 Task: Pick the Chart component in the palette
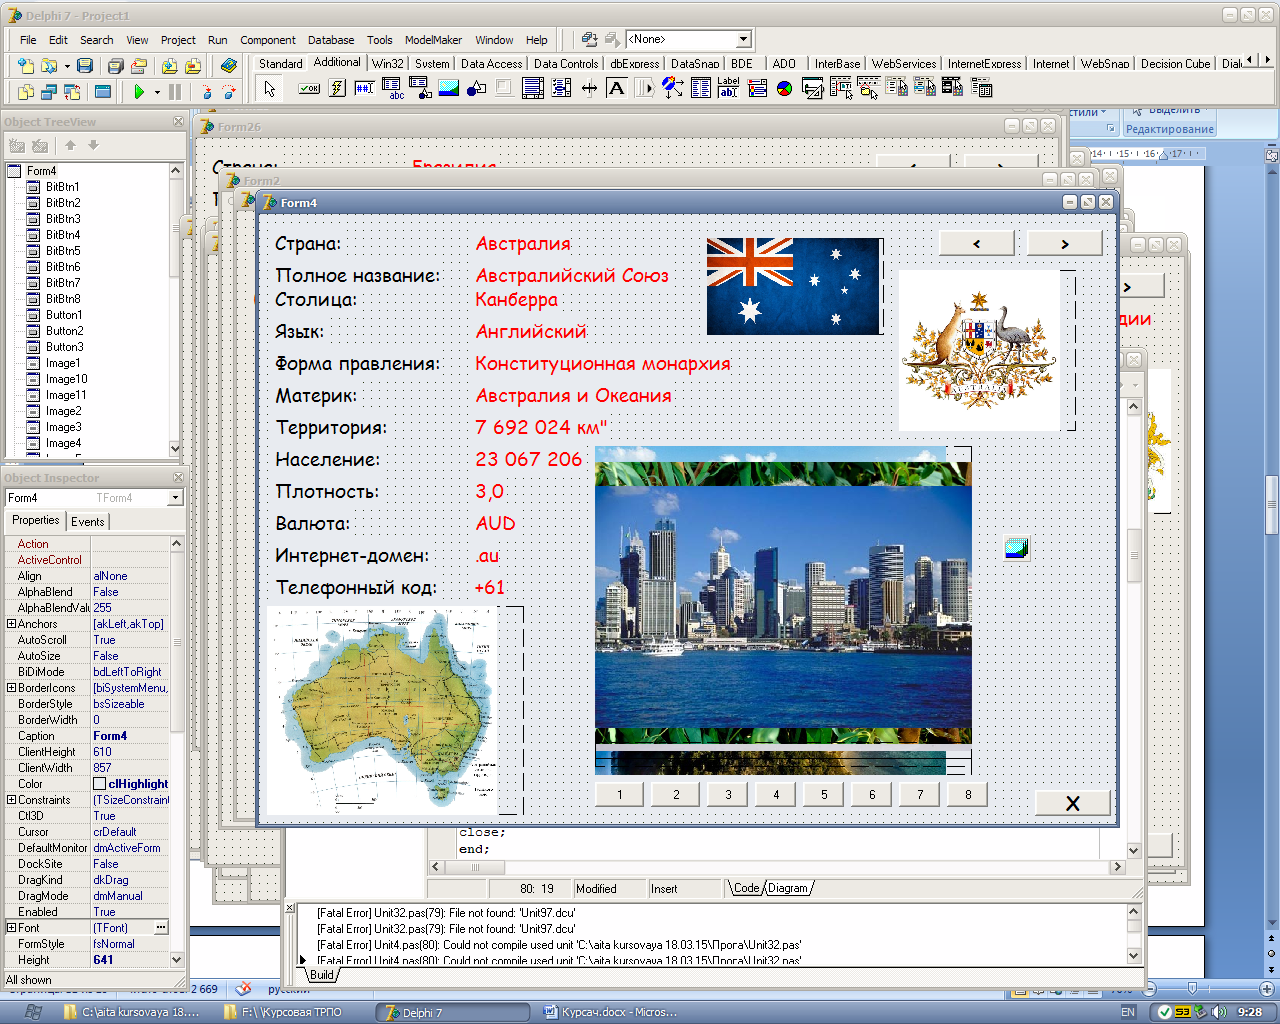(x=785, y=88)
